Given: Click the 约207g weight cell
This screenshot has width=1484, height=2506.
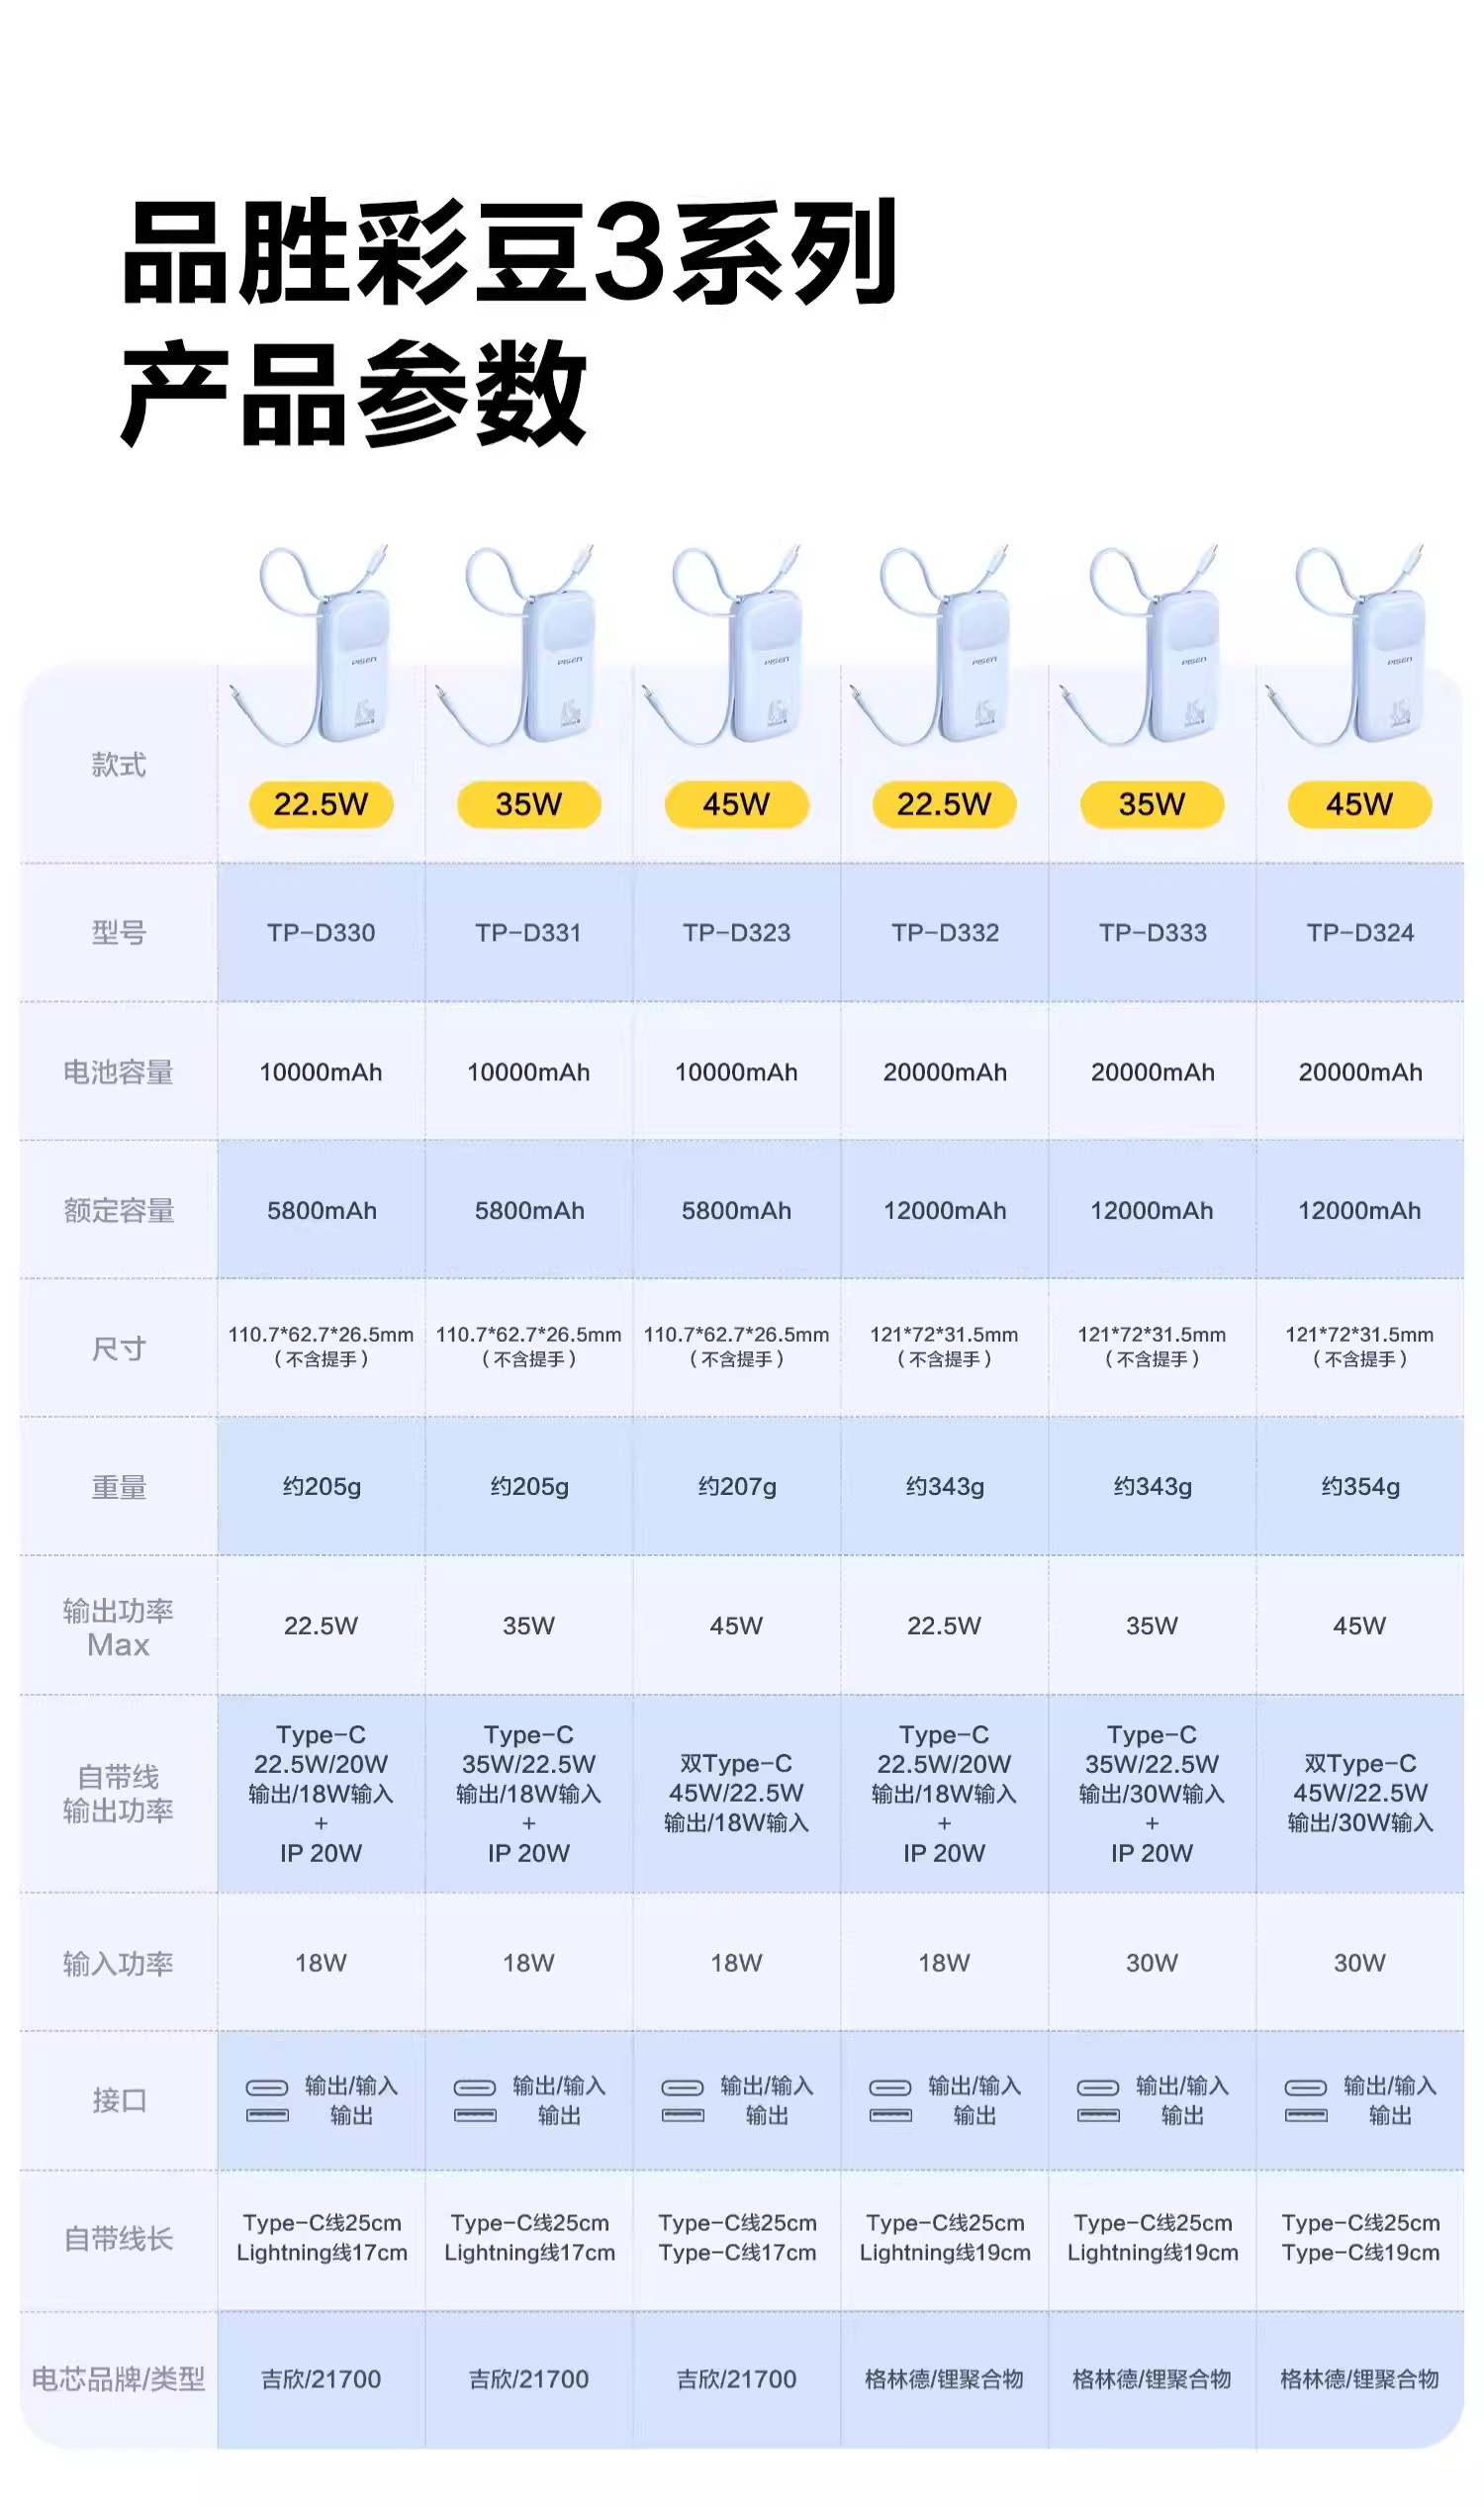Looking at the screenshot, I should [736, 1486].
